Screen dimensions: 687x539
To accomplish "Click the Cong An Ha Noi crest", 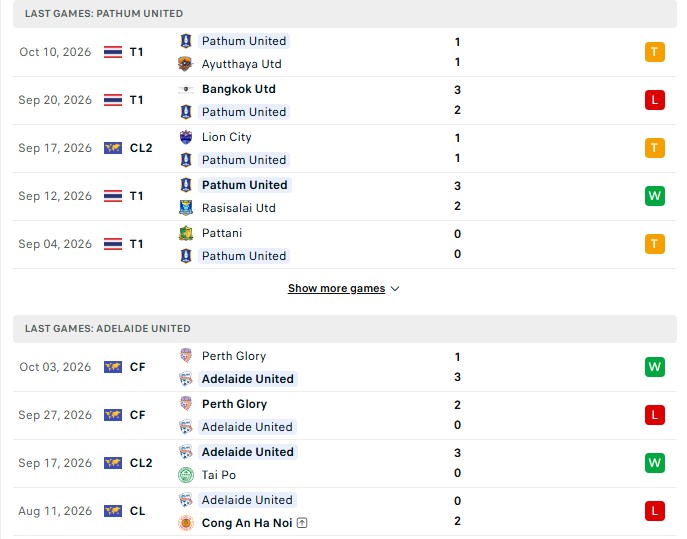I will 186,523.
